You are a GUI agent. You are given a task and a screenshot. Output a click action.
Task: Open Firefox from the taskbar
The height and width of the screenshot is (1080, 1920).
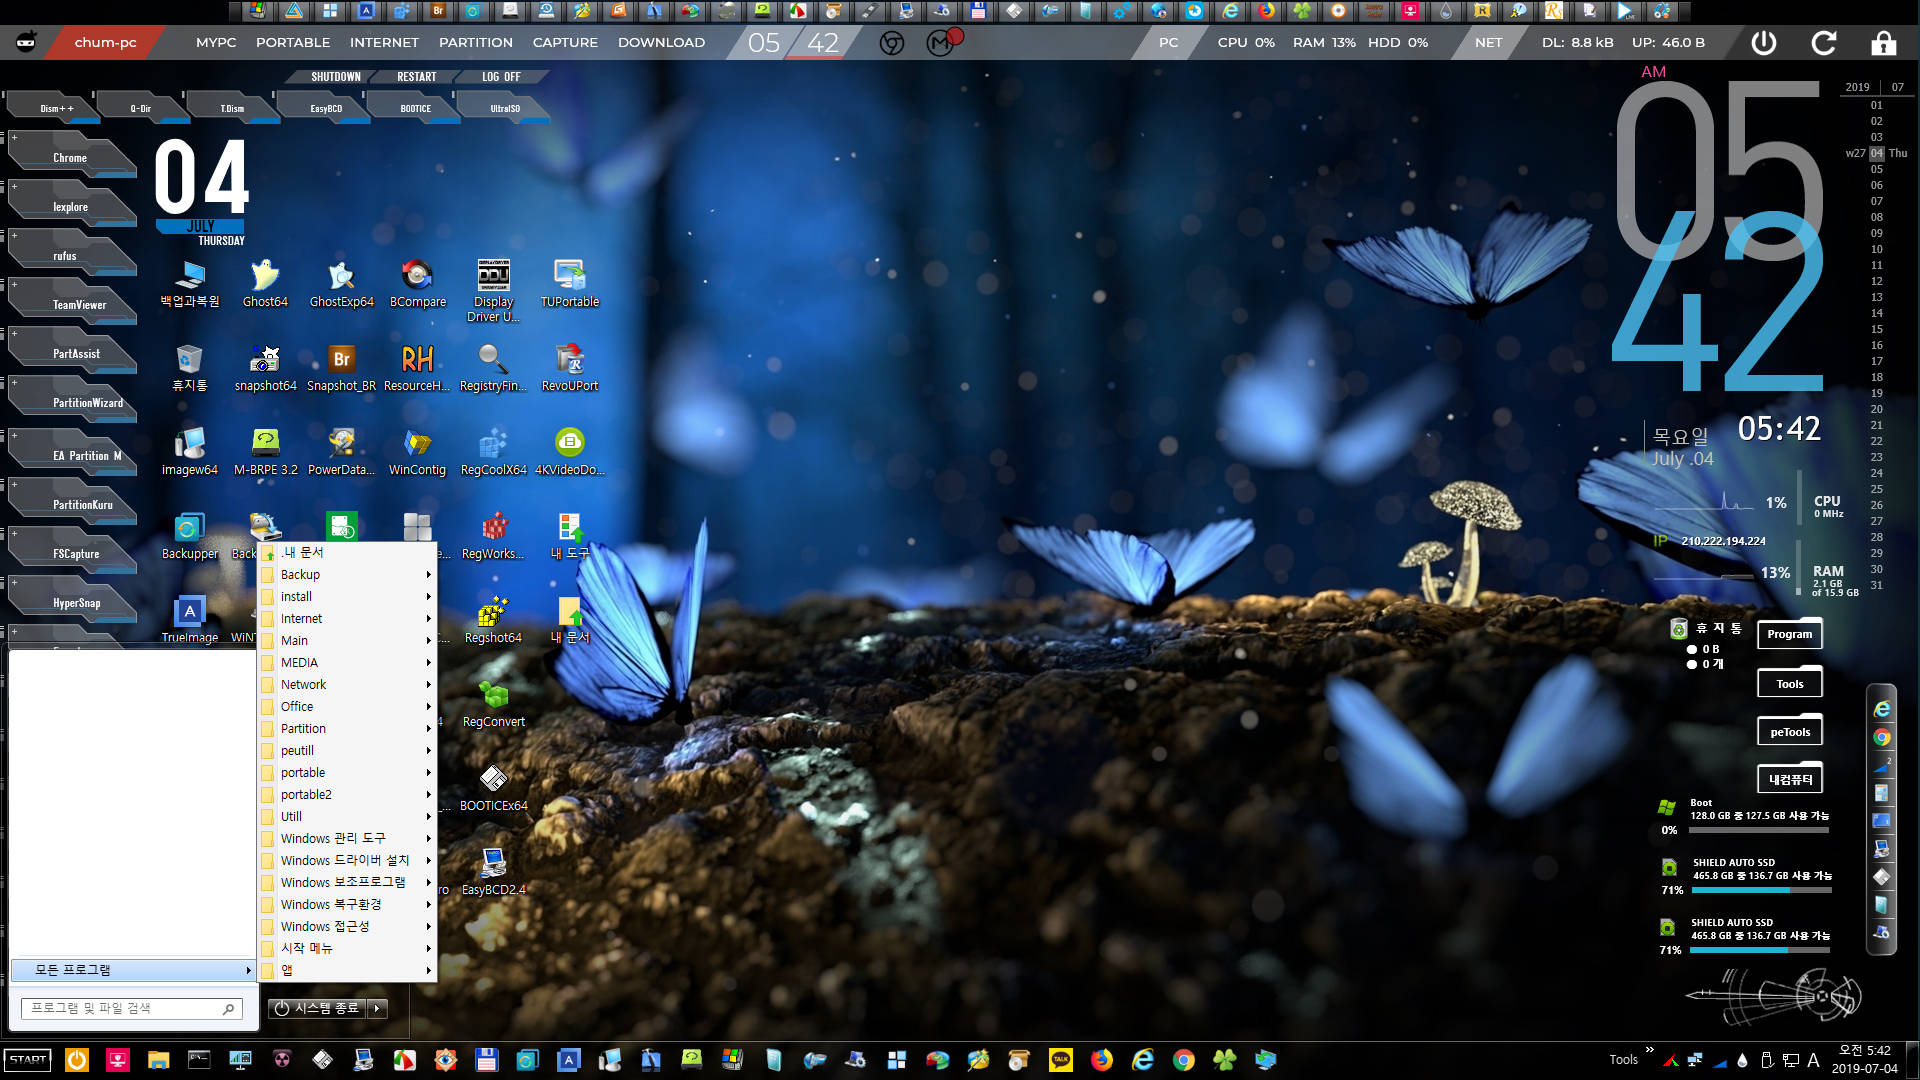[x=1101, y=1060]
